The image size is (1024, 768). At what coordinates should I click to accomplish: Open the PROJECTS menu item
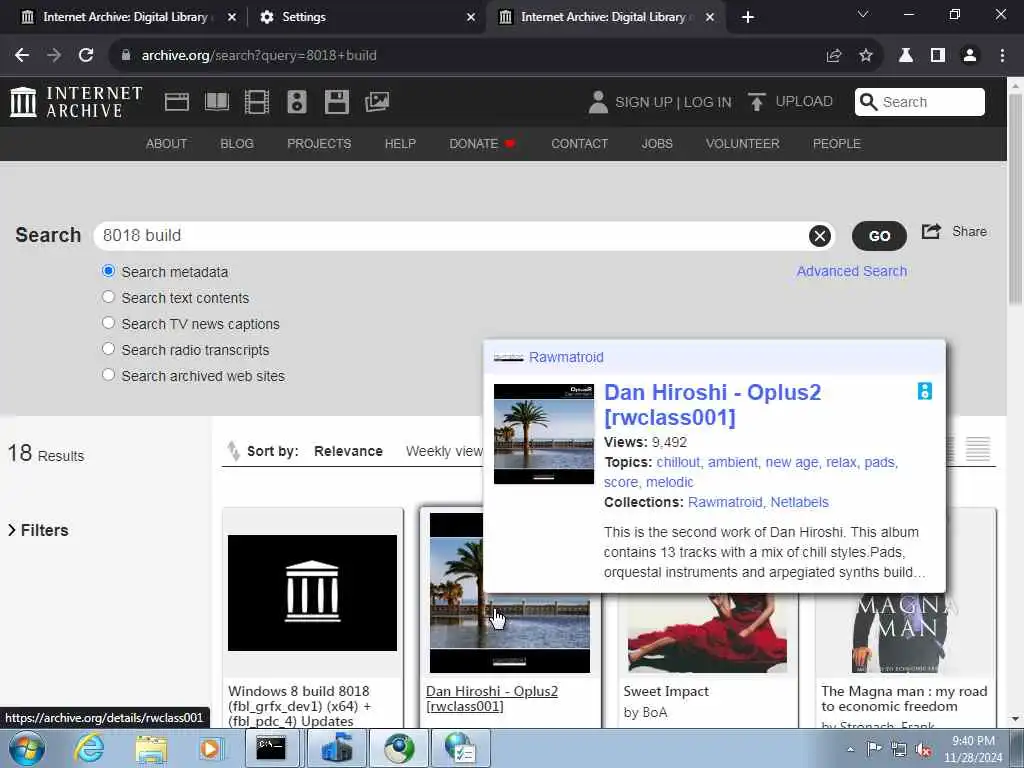point(319,144)
